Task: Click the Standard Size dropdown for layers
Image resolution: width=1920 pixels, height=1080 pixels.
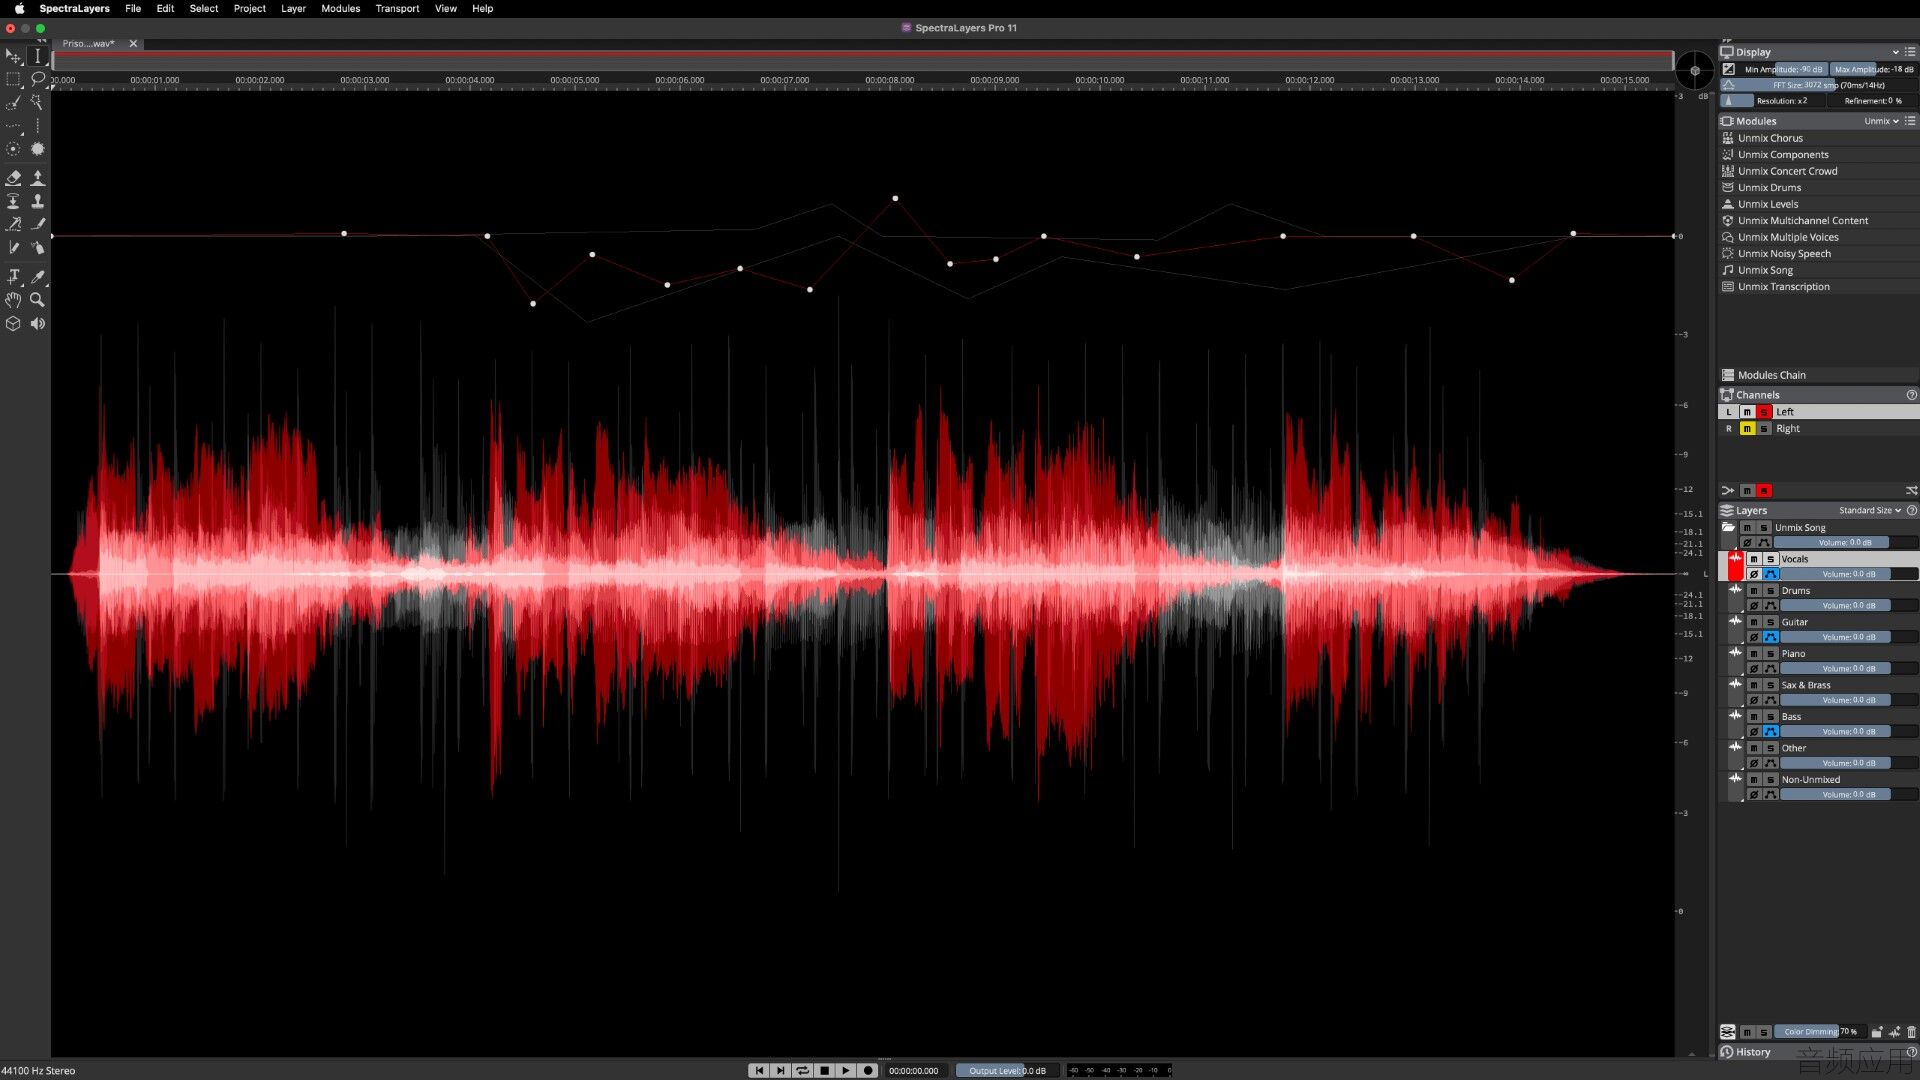Action: [x=1873, y=510]
